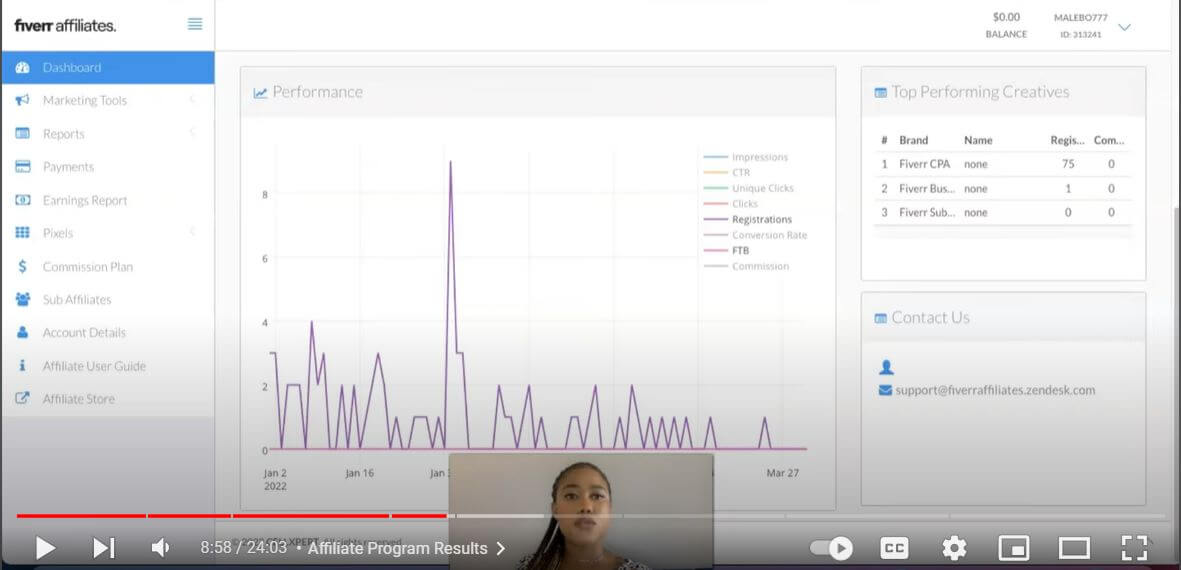Sort table by Regis... column header
The image size is (1181, 570).
click(1067, 140)
